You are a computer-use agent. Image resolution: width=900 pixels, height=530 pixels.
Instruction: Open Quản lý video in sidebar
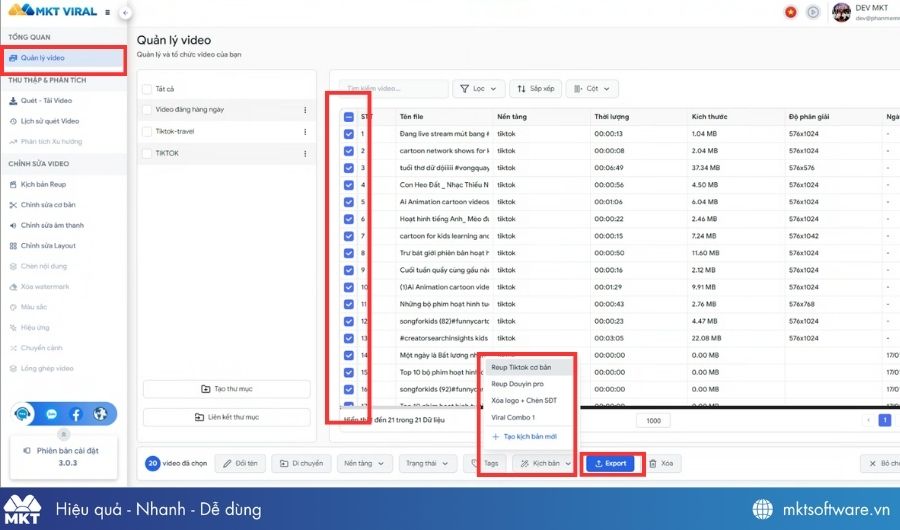click(63, 58)
